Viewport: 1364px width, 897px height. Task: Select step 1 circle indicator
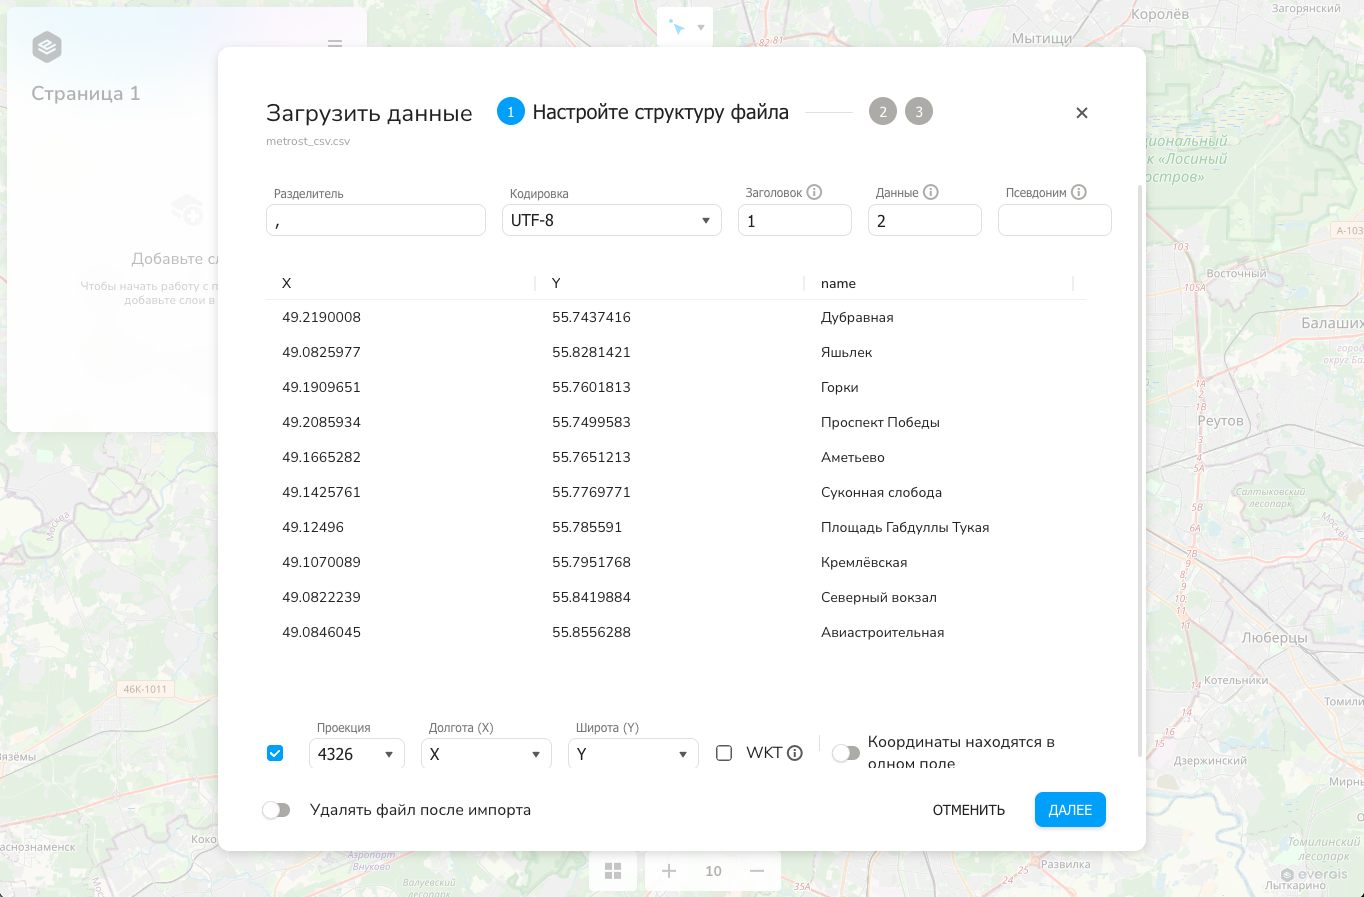coord(511,111)
